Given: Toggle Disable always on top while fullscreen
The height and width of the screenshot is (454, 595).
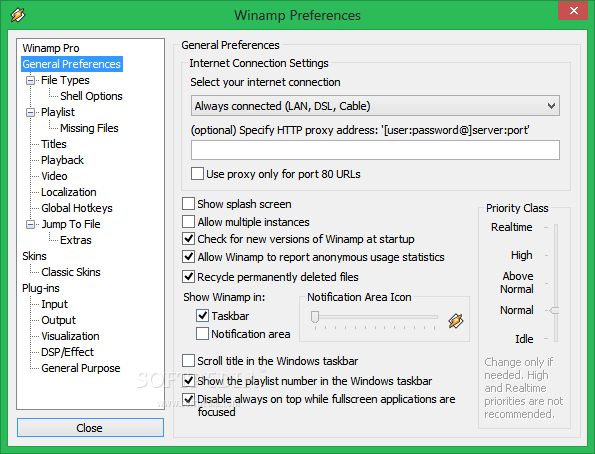Looking at the screenshot, I should click(189, 399).
